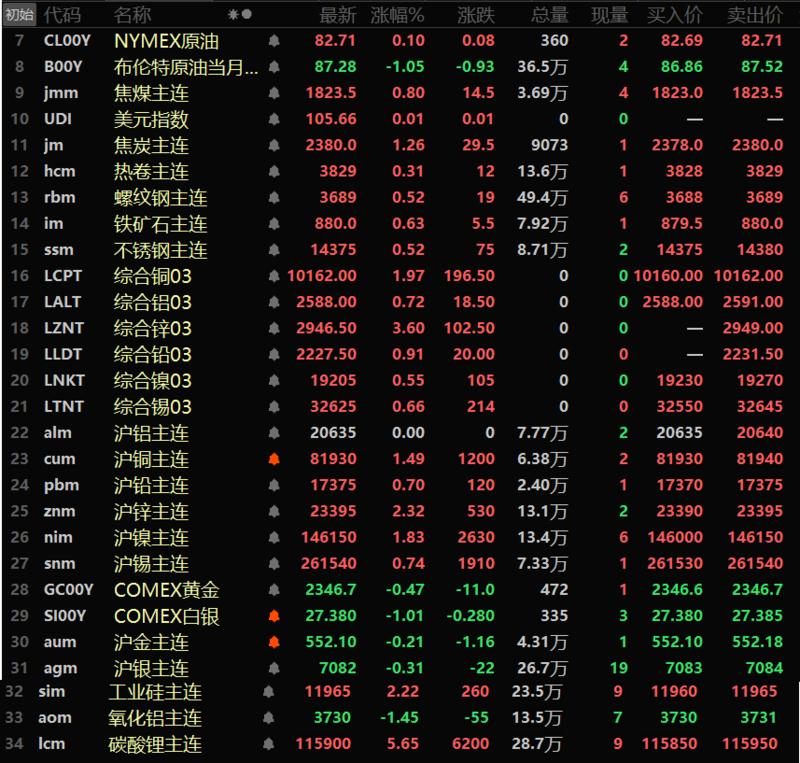Turn off orange alert bell for 沪金主连
Image resolution: width=800 pixels, height=763 pixels.
(274, 642)
